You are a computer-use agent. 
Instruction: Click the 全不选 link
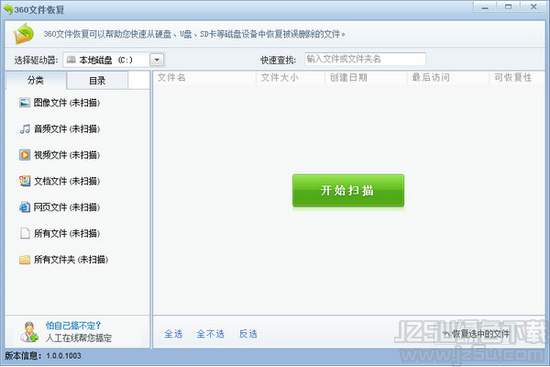click(x=210, y=334)
